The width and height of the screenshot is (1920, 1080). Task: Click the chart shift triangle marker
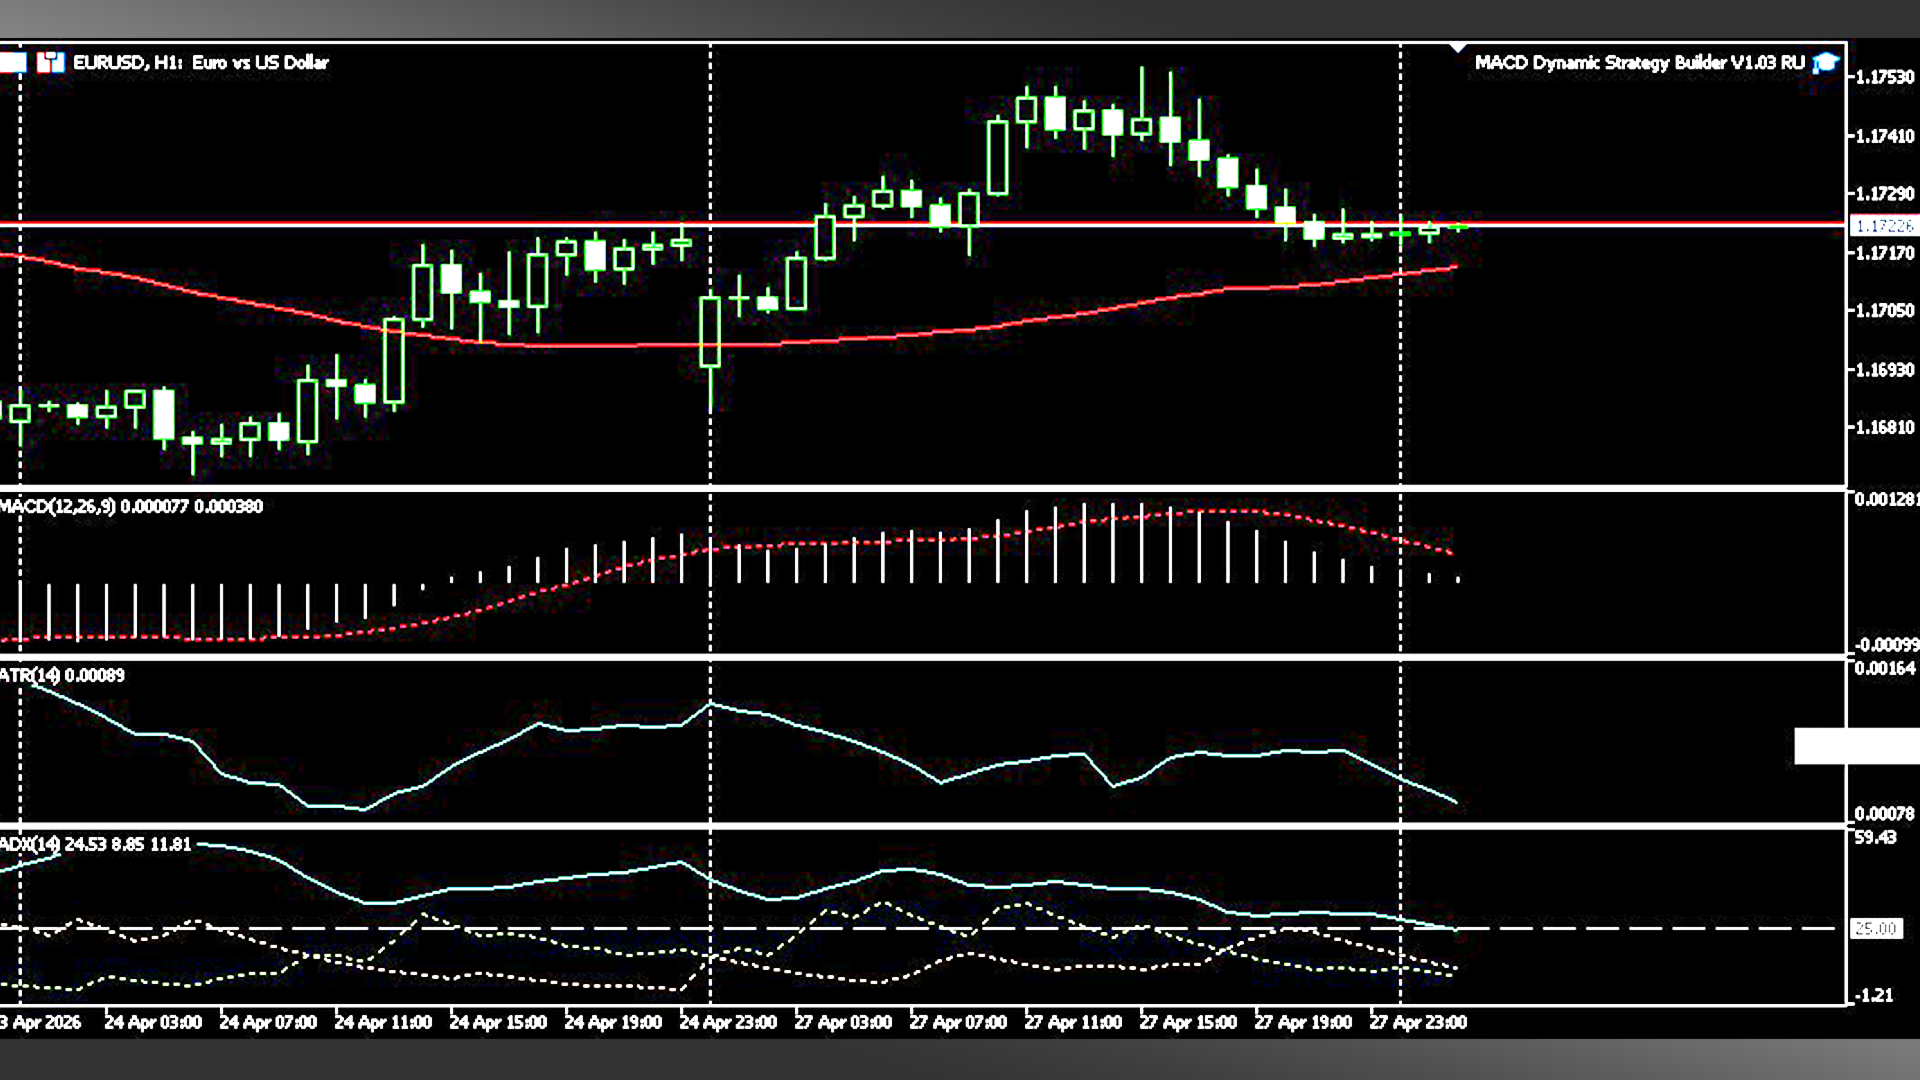click(x=1458, y=48)
